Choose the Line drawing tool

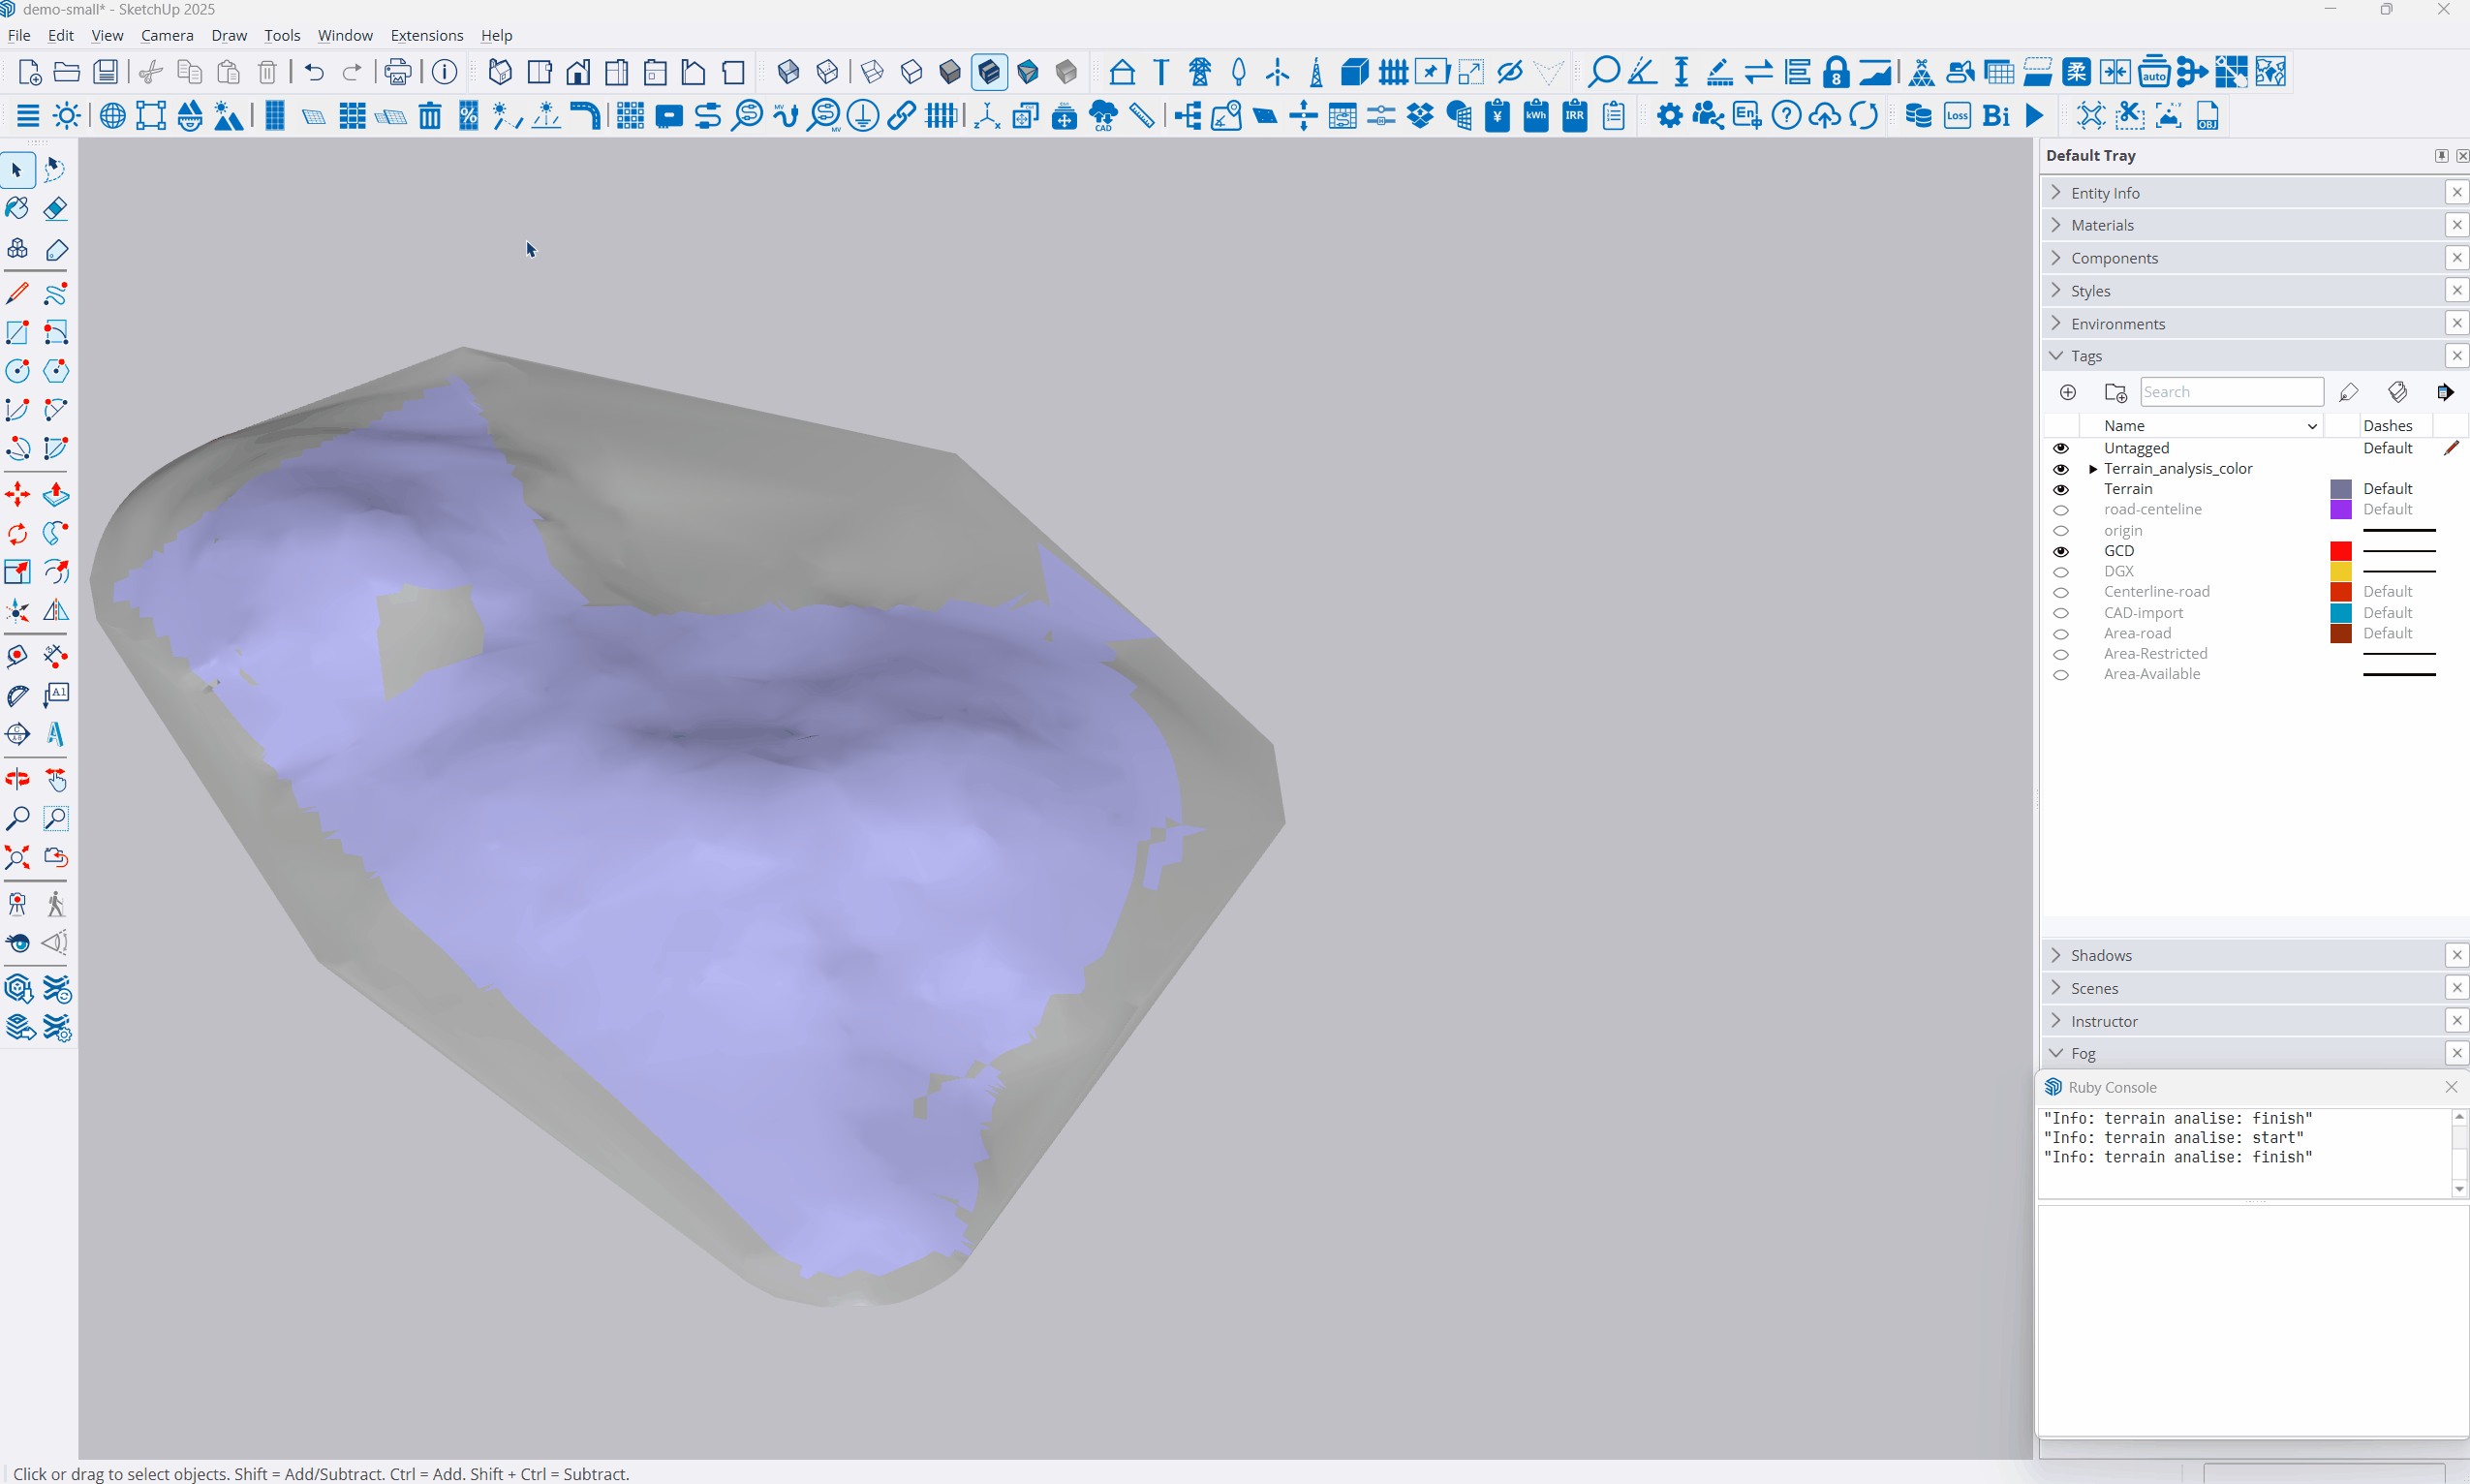[x=17, y=294]
